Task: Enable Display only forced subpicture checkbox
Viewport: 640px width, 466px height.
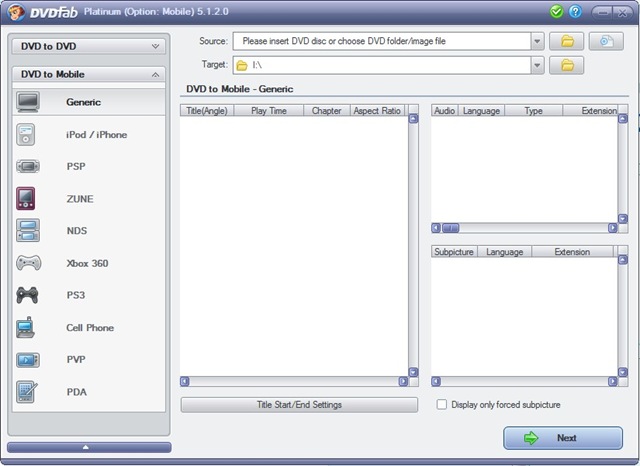Action: pyautogui.click(x=442, y=404)
